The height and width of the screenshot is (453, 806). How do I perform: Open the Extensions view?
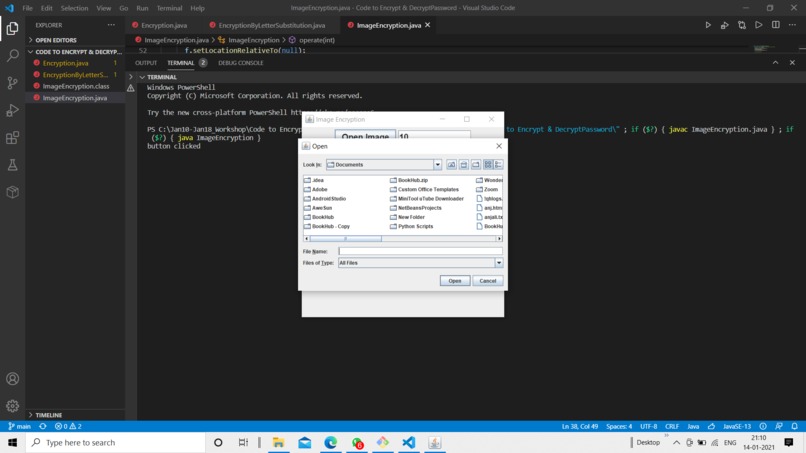coord(12,137)
